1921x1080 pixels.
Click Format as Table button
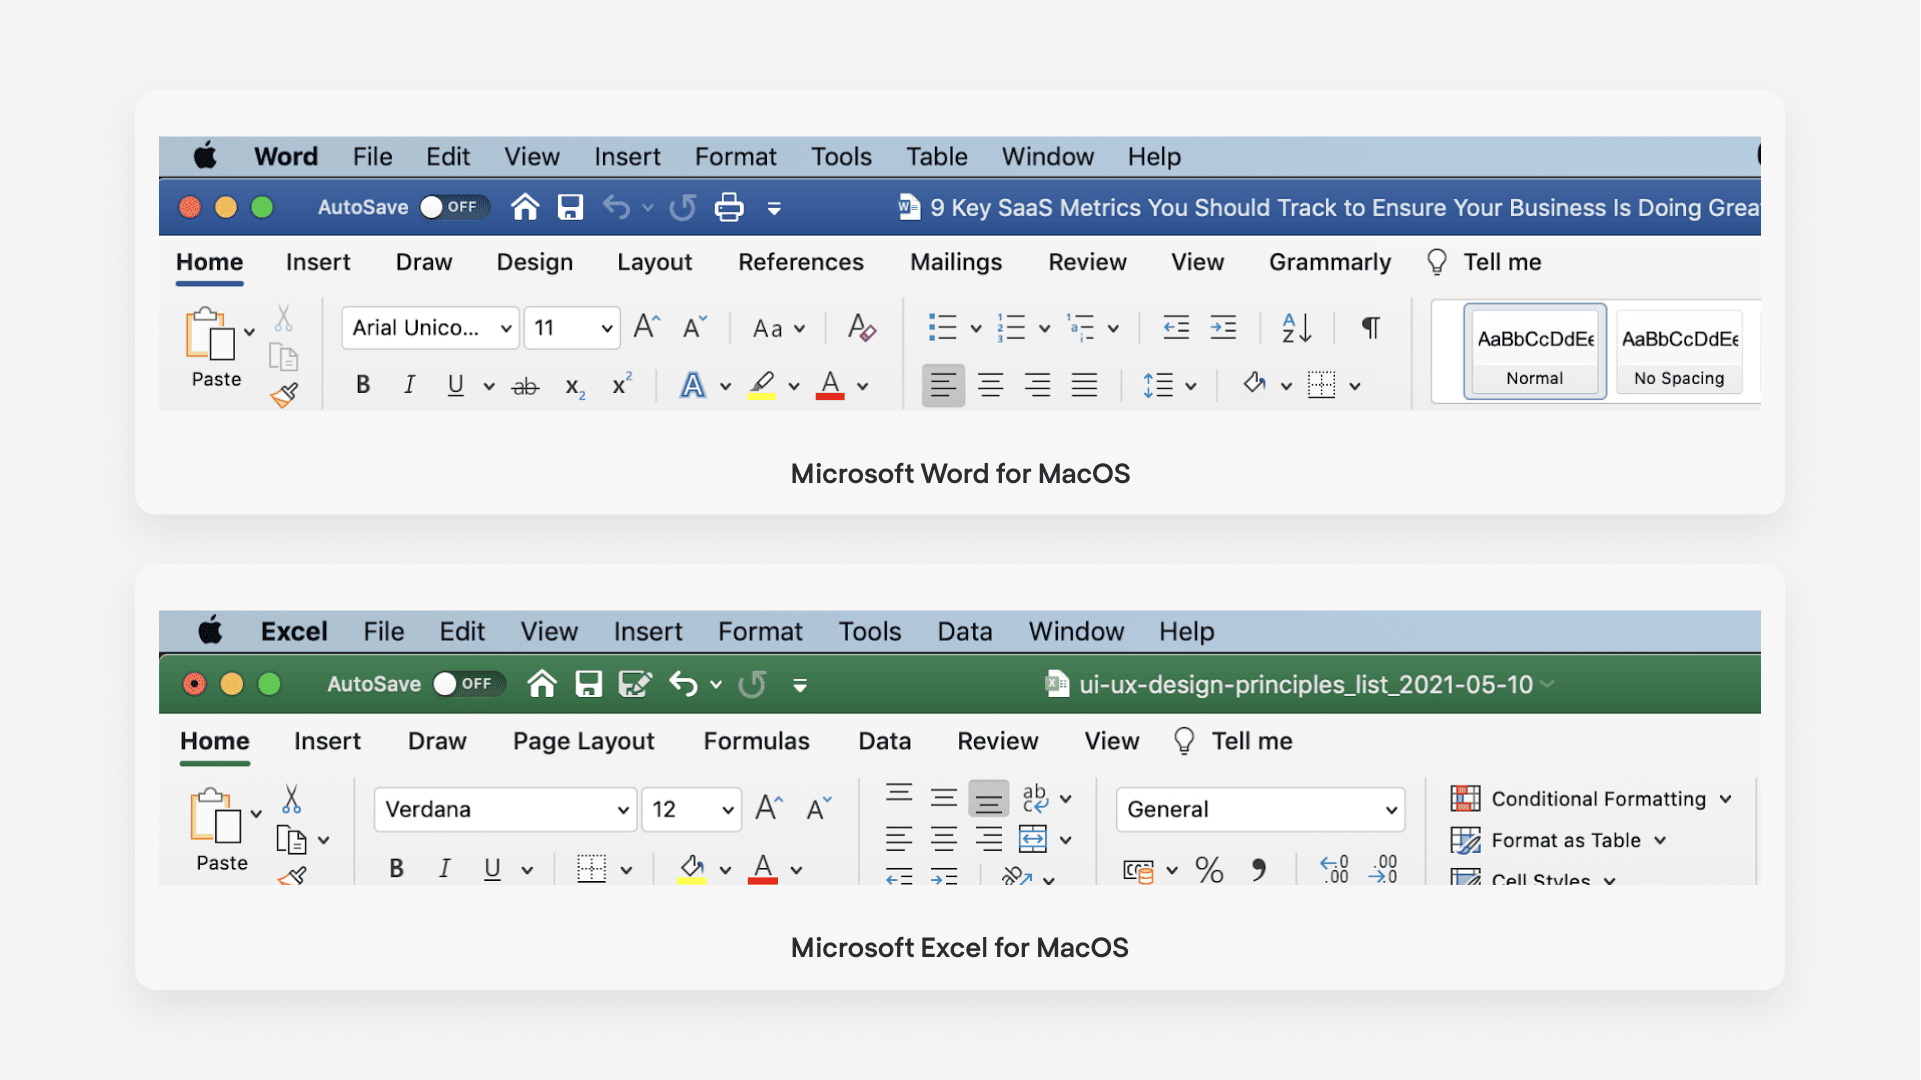click(x=1565, y=840)
